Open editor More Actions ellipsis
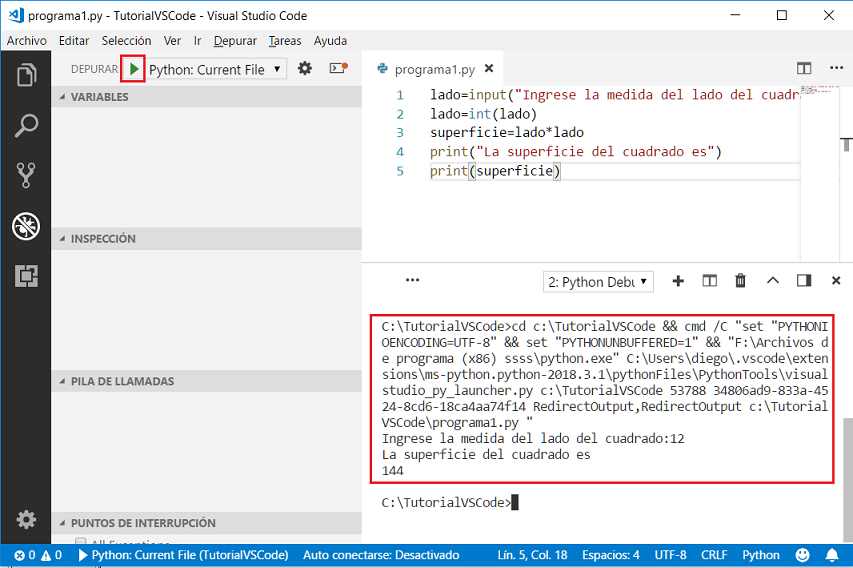Screen dimensions: 853x568 pos(836,68)
